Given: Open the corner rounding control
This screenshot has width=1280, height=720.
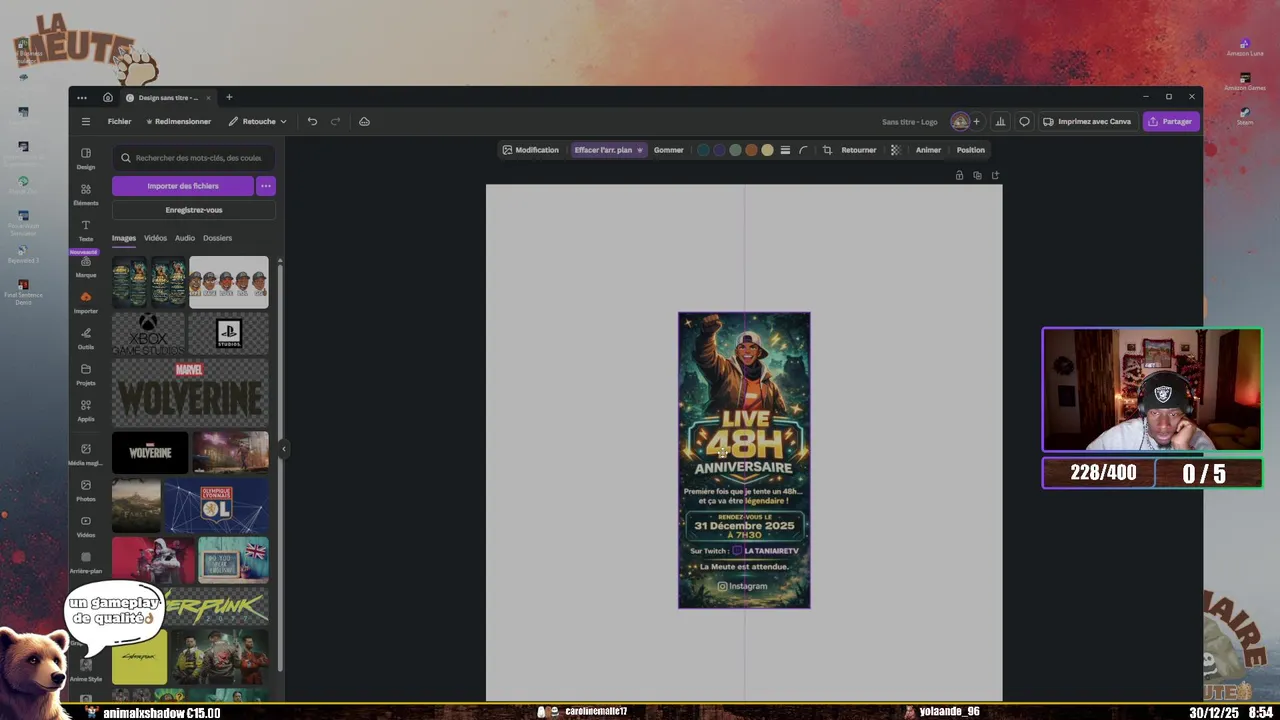Looking at the screenshot, I should click(803, 150).
